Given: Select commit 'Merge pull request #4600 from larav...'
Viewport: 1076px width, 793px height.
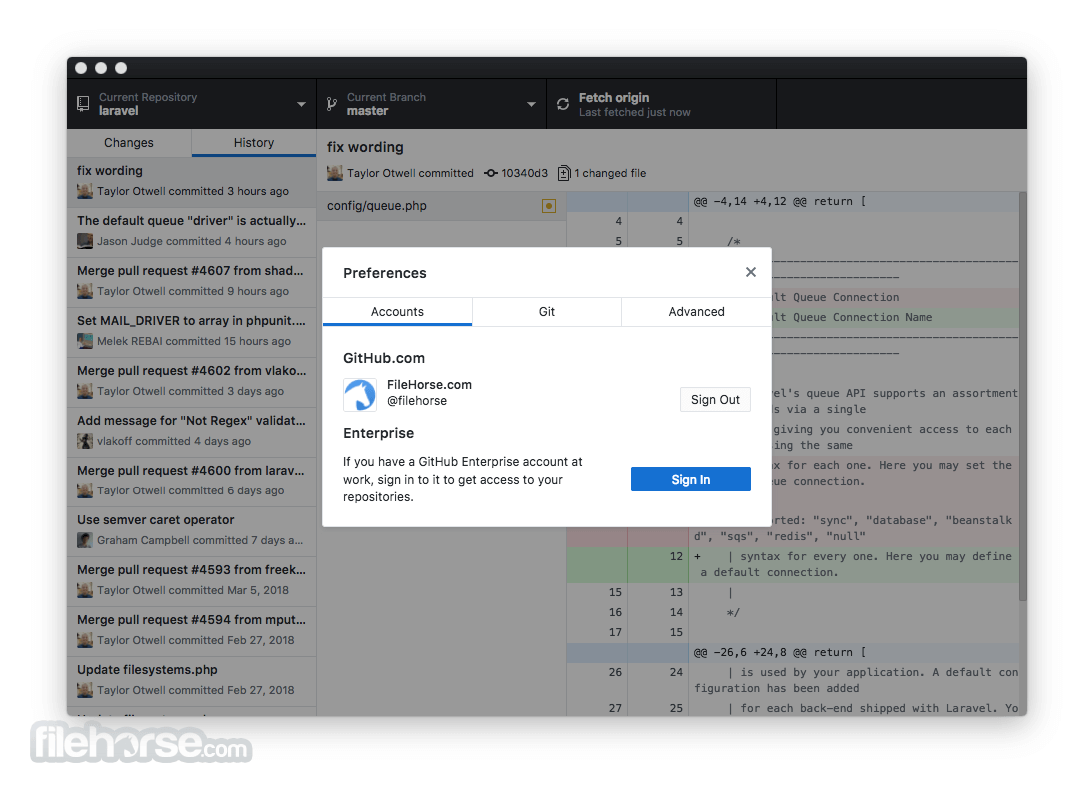Looking at the screenshot, I should coord(191,482).
